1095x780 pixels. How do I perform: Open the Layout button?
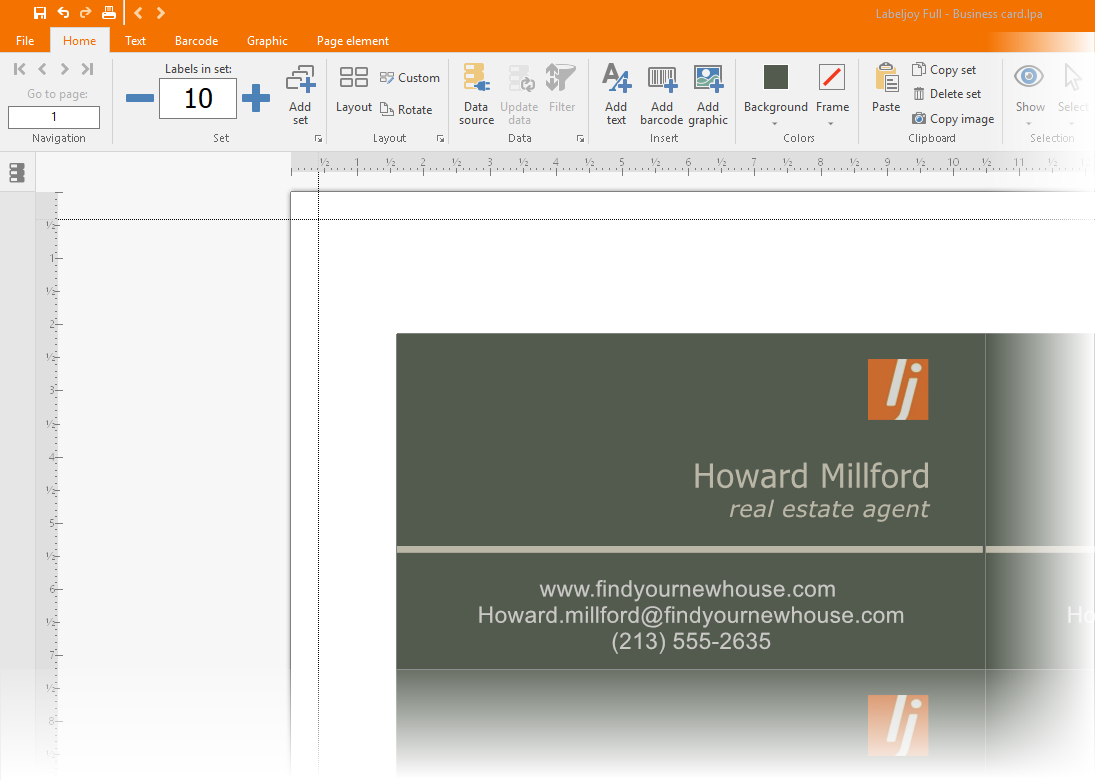tap(353, 89)
